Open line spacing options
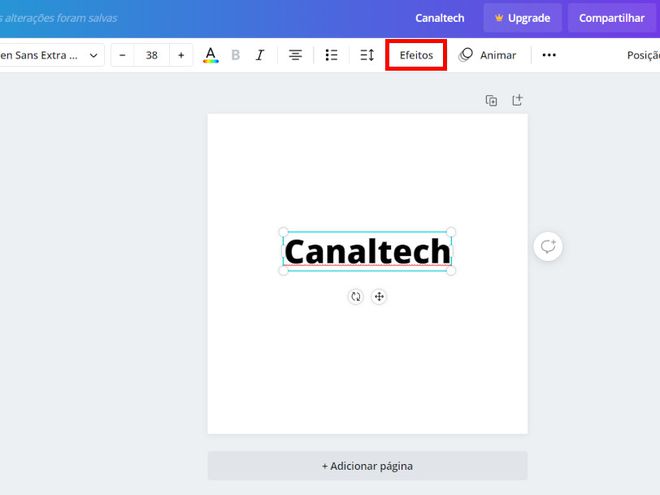The width and height of the screenshot is (660, 495). [367, 55]
